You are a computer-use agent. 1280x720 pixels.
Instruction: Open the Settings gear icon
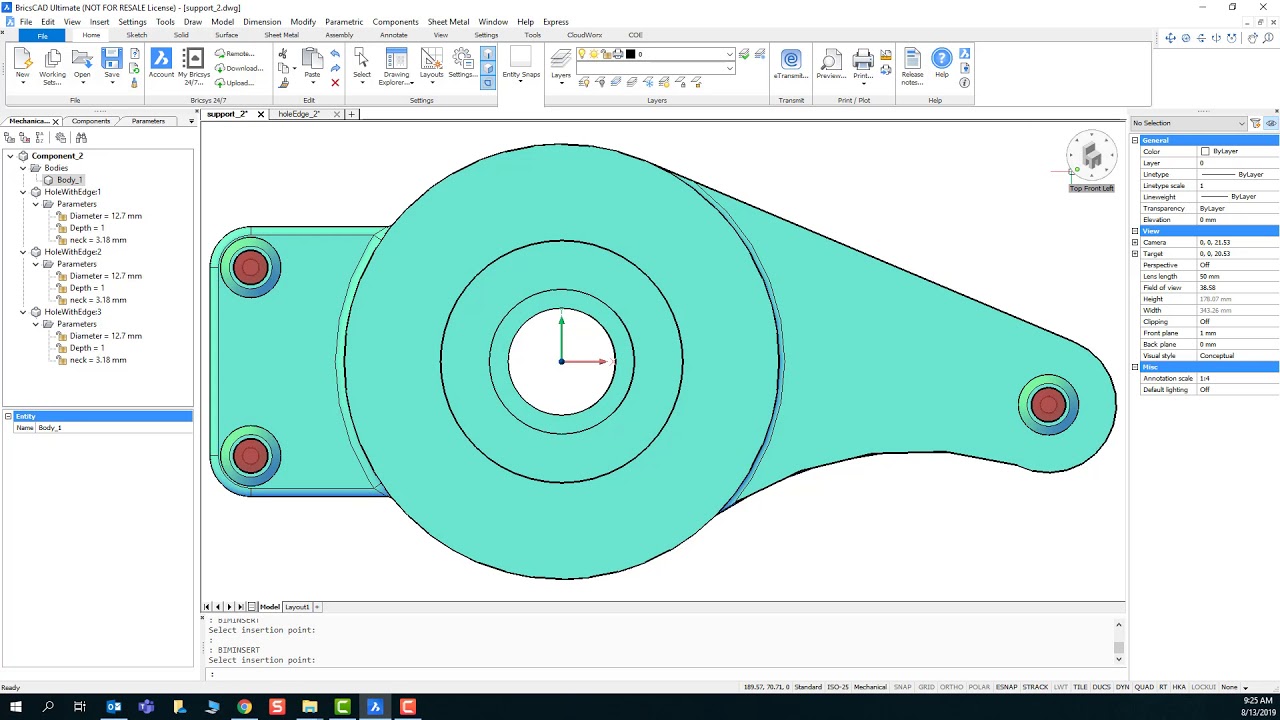pyautogui.click(x=462, y=60)
